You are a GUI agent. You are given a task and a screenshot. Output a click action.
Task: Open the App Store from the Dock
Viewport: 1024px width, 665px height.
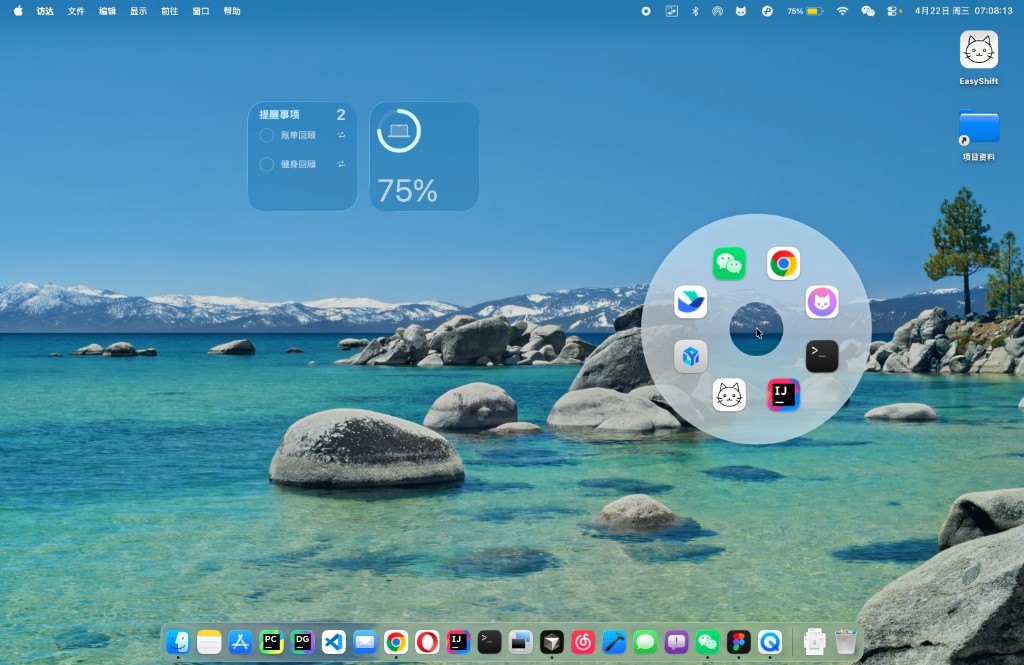tap(240, 642)
